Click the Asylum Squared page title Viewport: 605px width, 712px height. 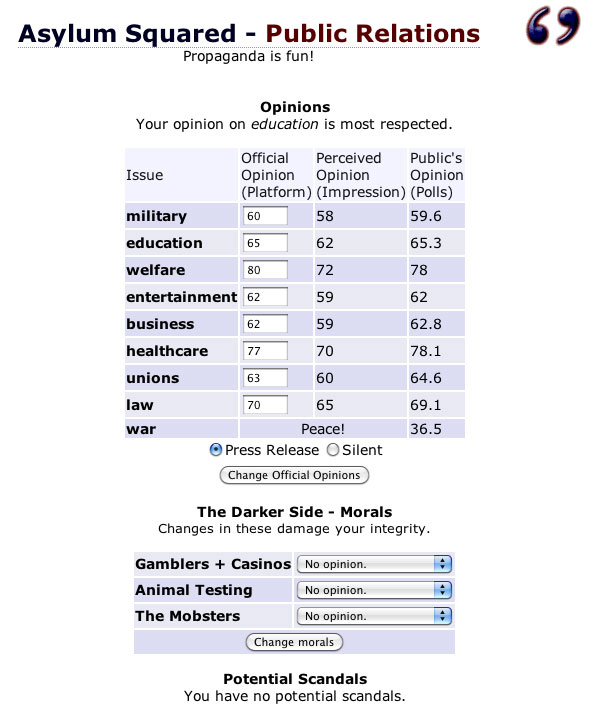pyautogui.click(x=120, y=33)
